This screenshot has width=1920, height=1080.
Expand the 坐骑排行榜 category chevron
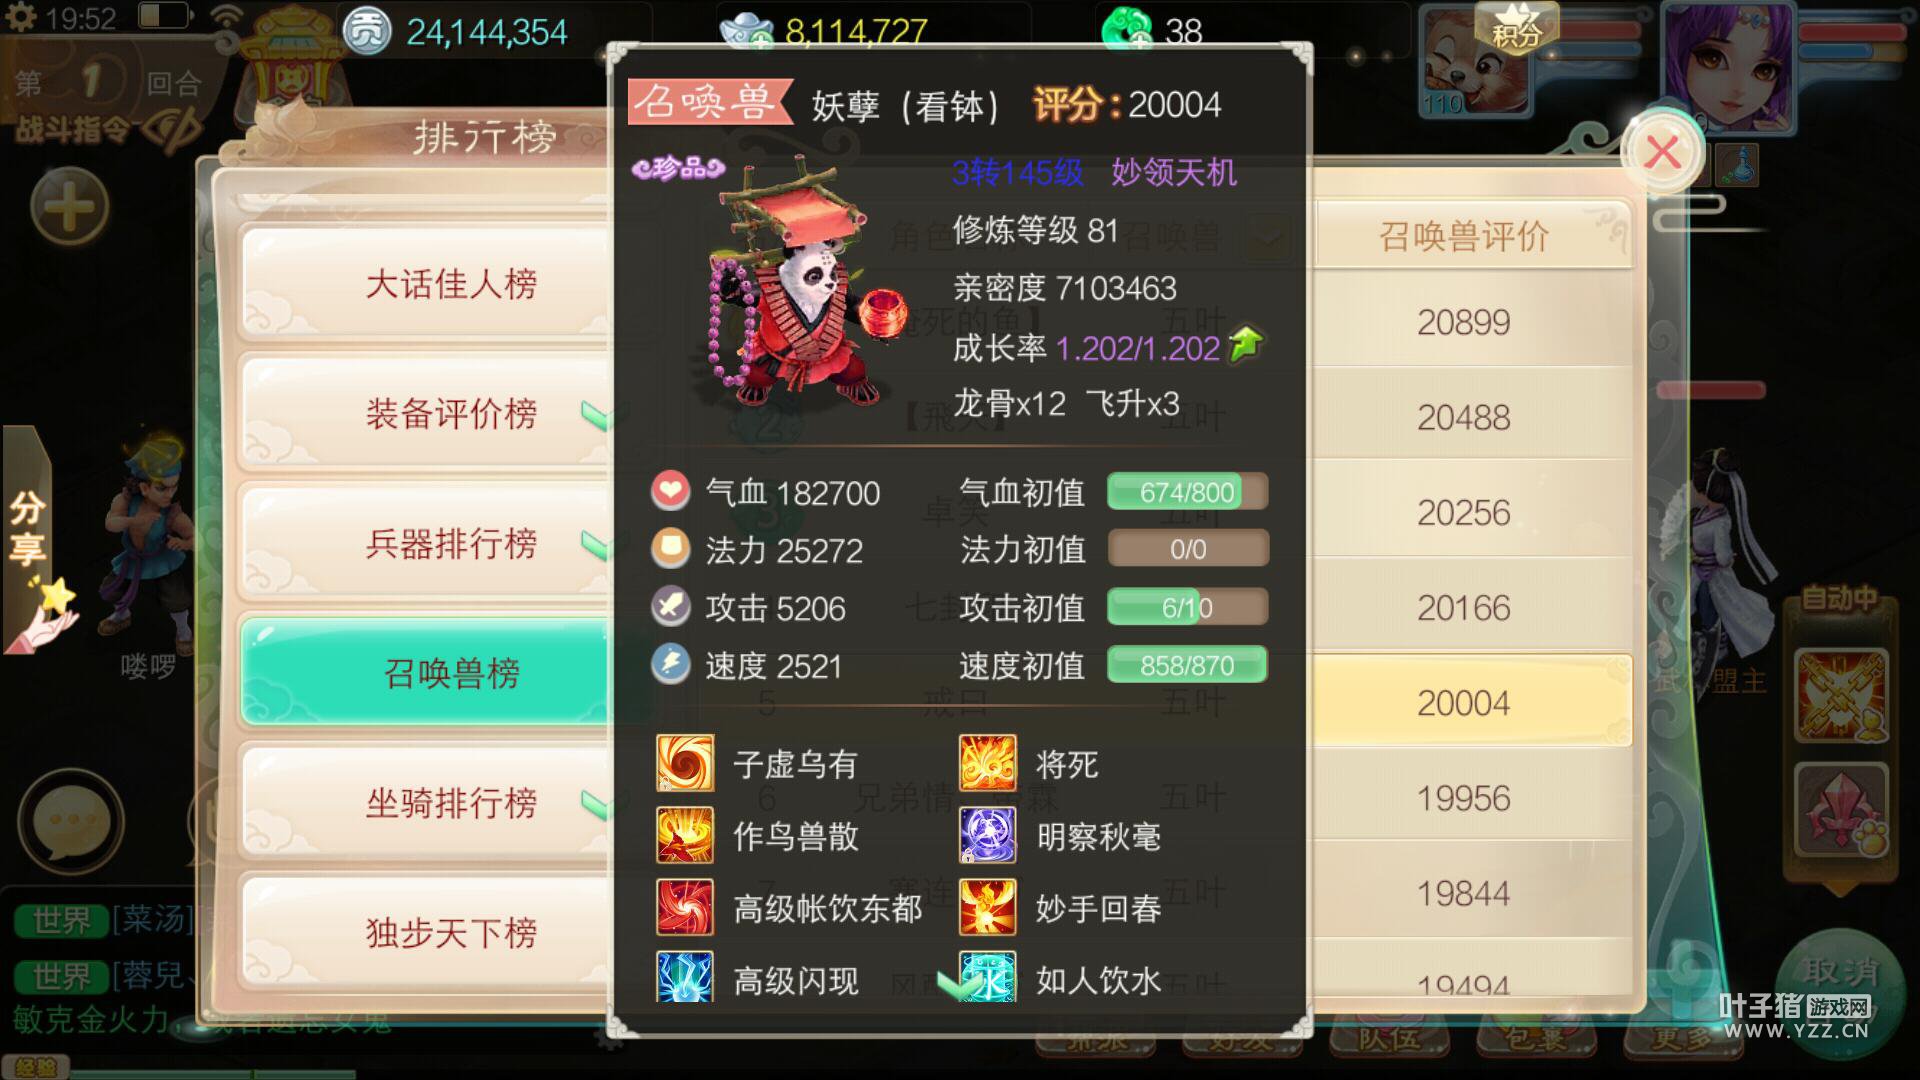coord(597,804)
